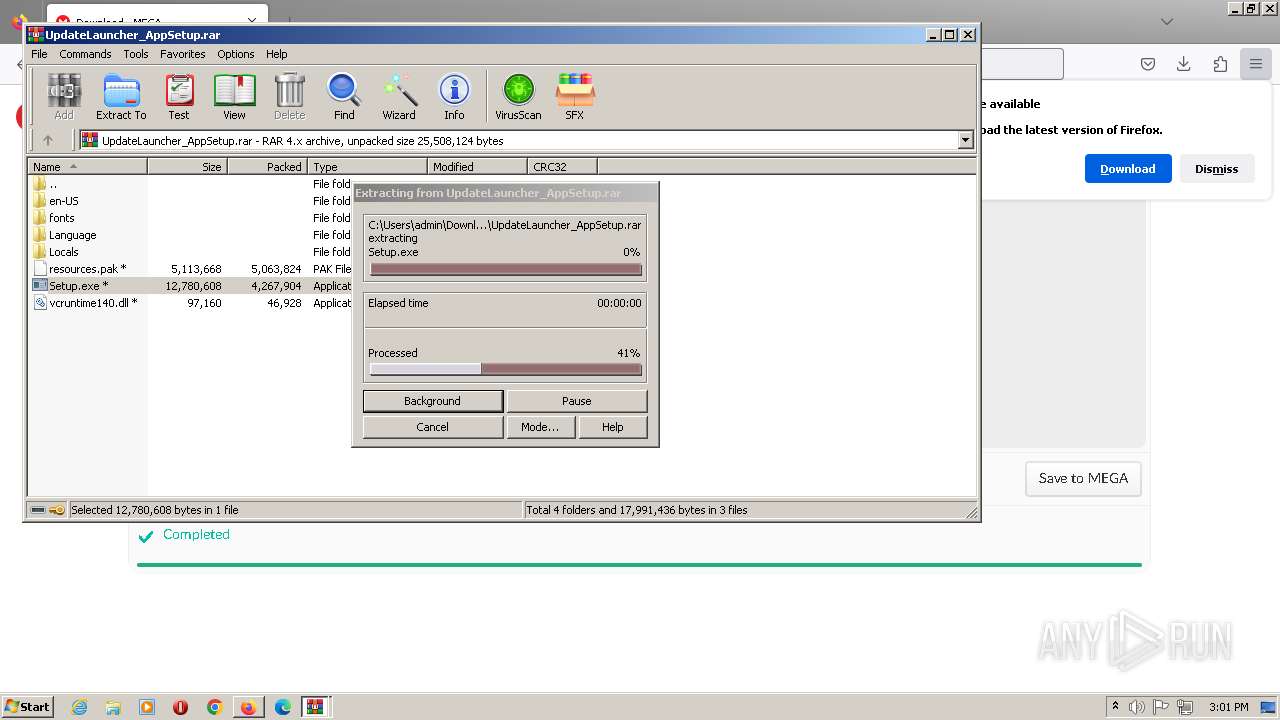Launch Internet Explorer from taskbar
This screenshot has width=1280, height=720.
(79, 707)
